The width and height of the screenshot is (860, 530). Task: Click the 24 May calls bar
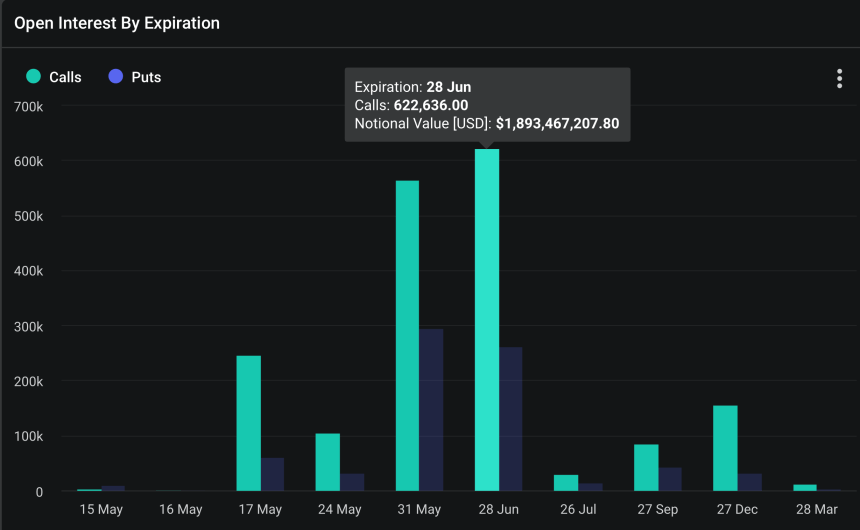[327, 462]
